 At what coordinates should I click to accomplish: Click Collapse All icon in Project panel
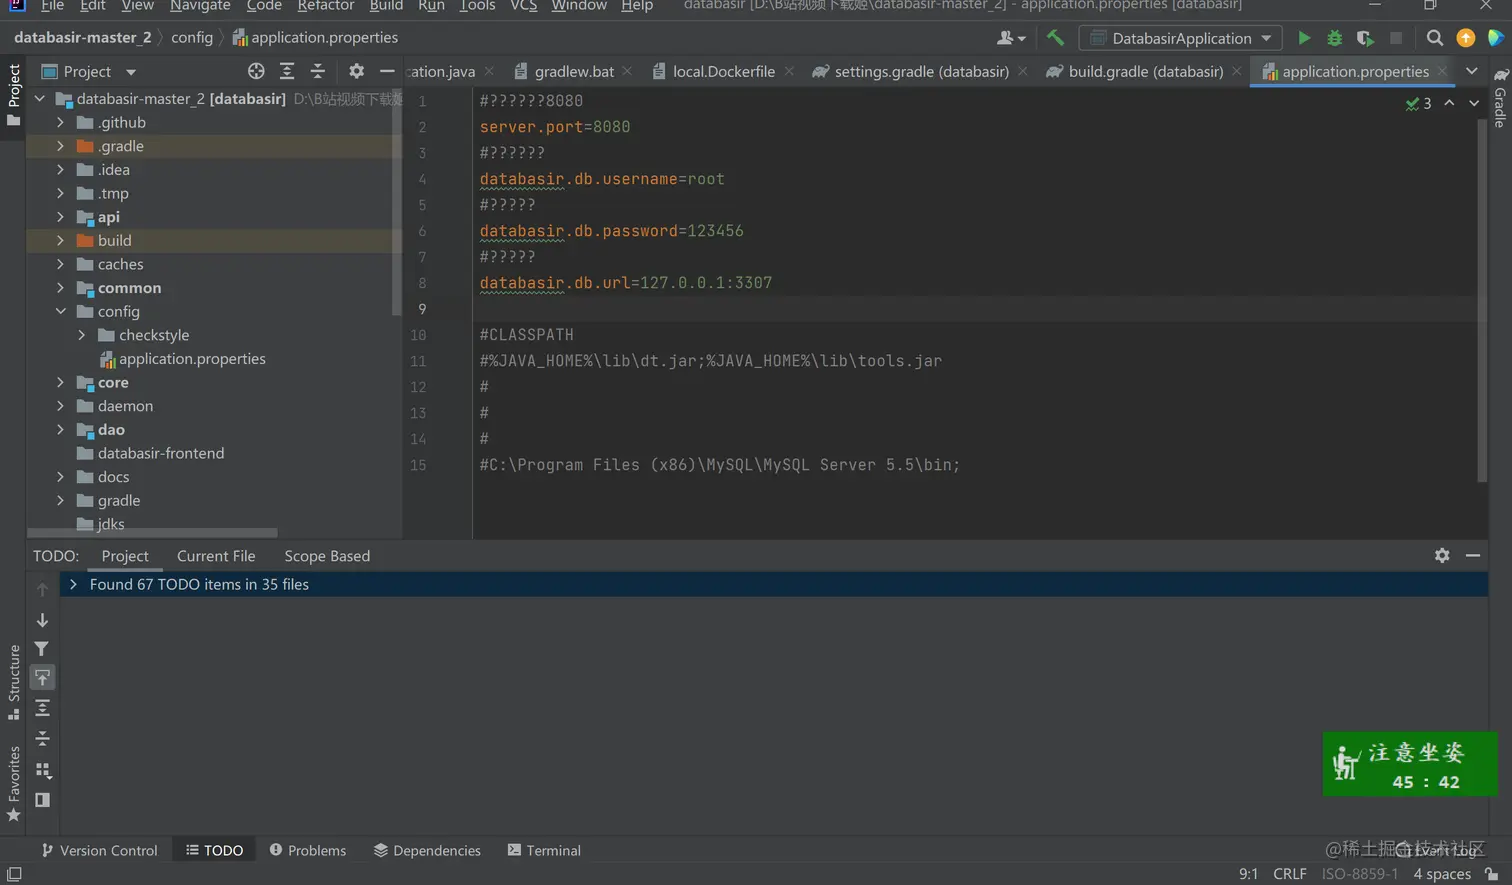tap(317, 71)
